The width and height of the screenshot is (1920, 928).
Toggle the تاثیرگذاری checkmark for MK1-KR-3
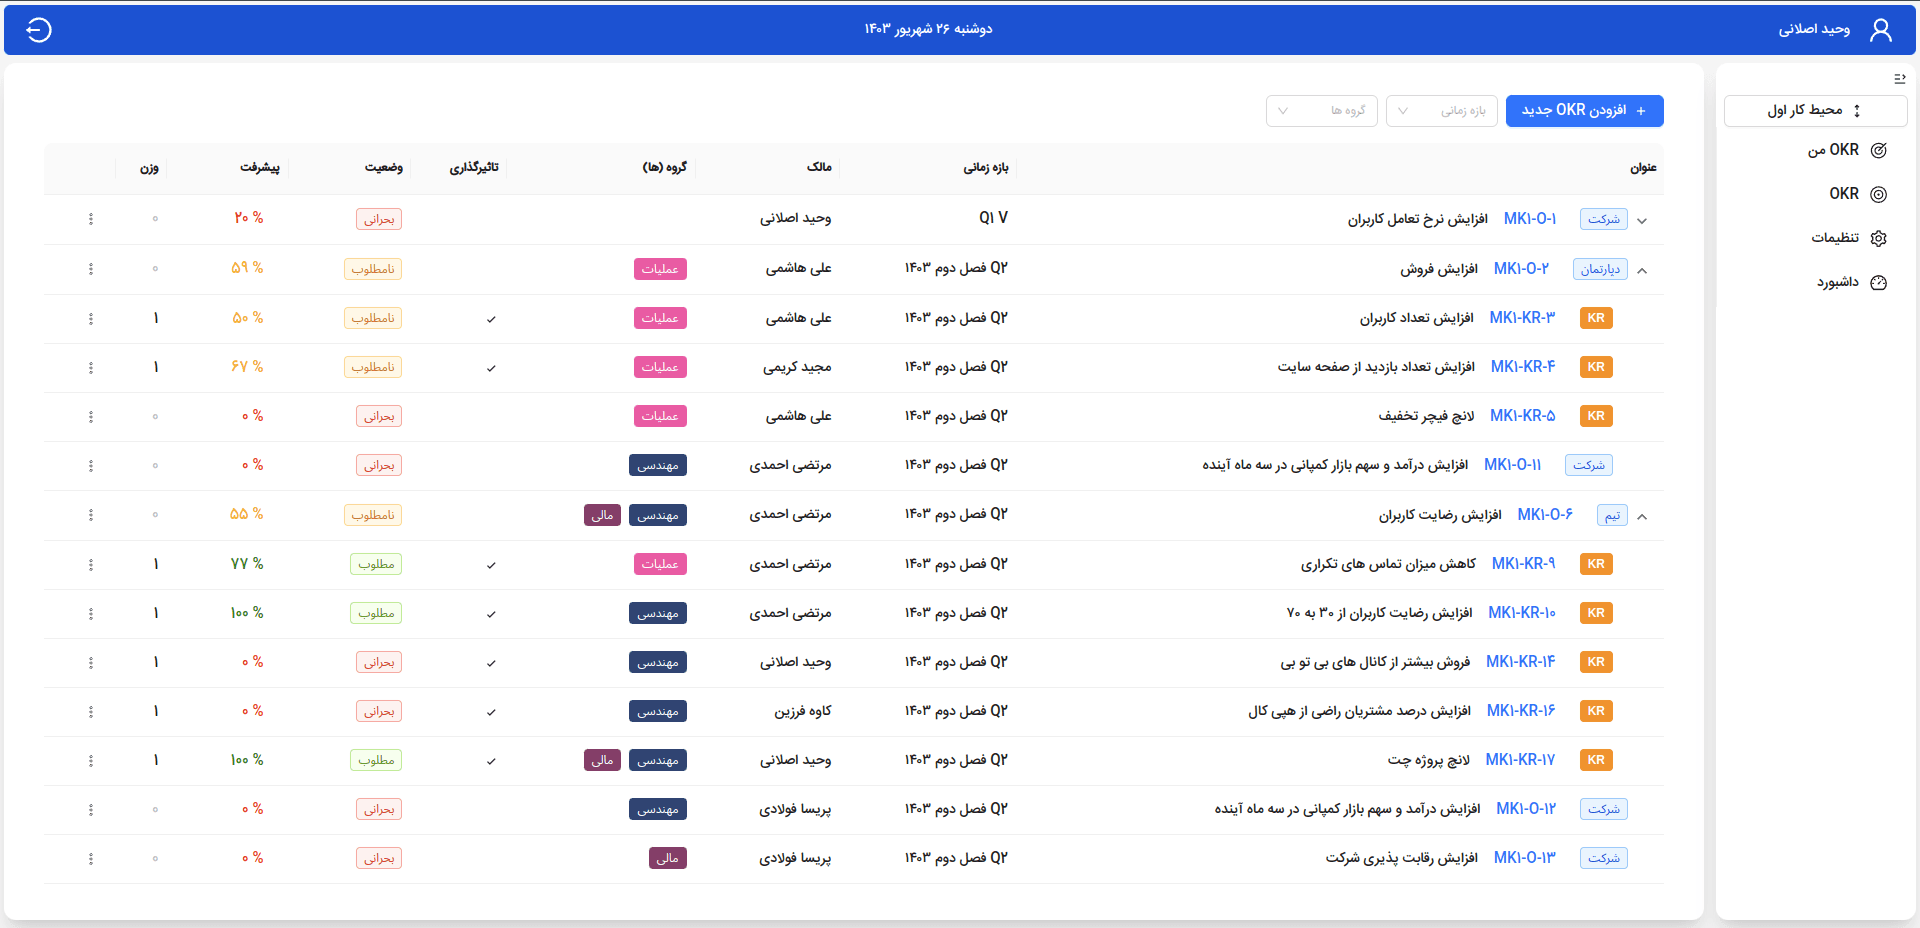click(491, 319)
